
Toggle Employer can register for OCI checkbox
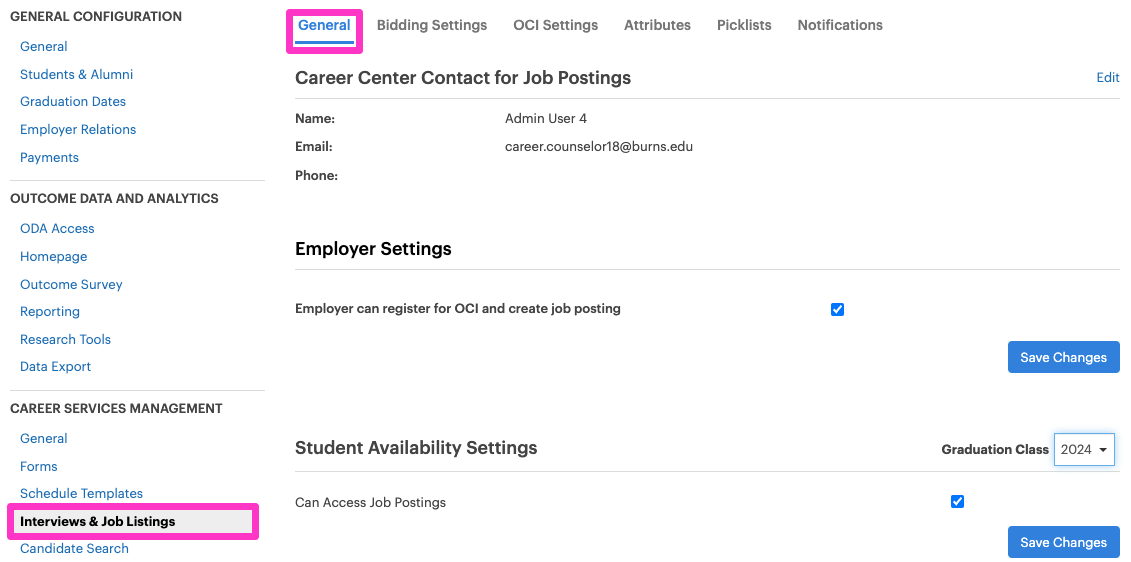[837, 309]
